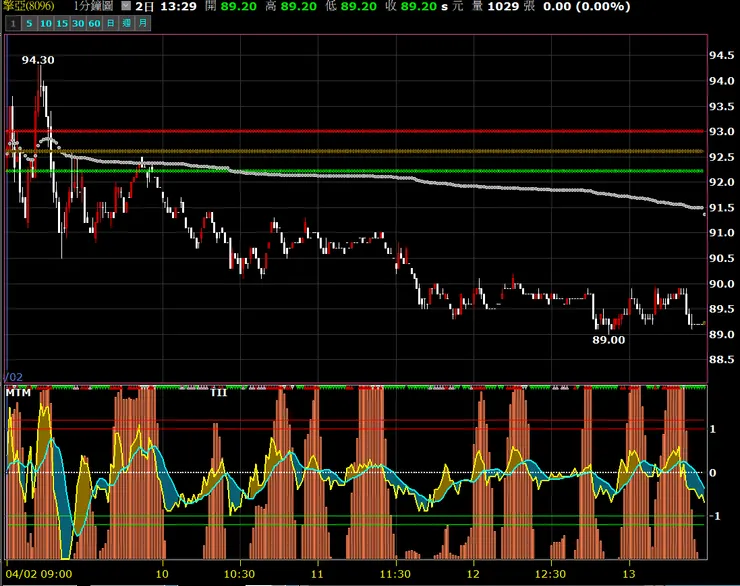Select the 1-minute timeframe button
This screenshot has height=586, width=740.
[x=13, y=23]
